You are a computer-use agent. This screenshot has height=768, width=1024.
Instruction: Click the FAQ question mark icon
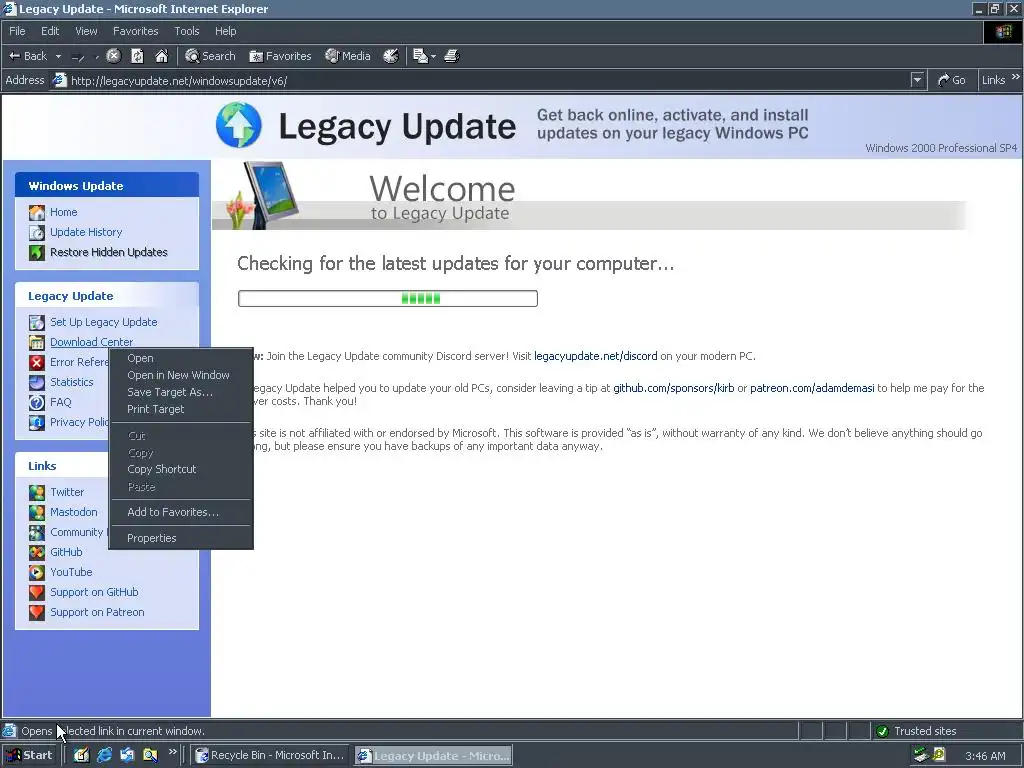[37, 402]
